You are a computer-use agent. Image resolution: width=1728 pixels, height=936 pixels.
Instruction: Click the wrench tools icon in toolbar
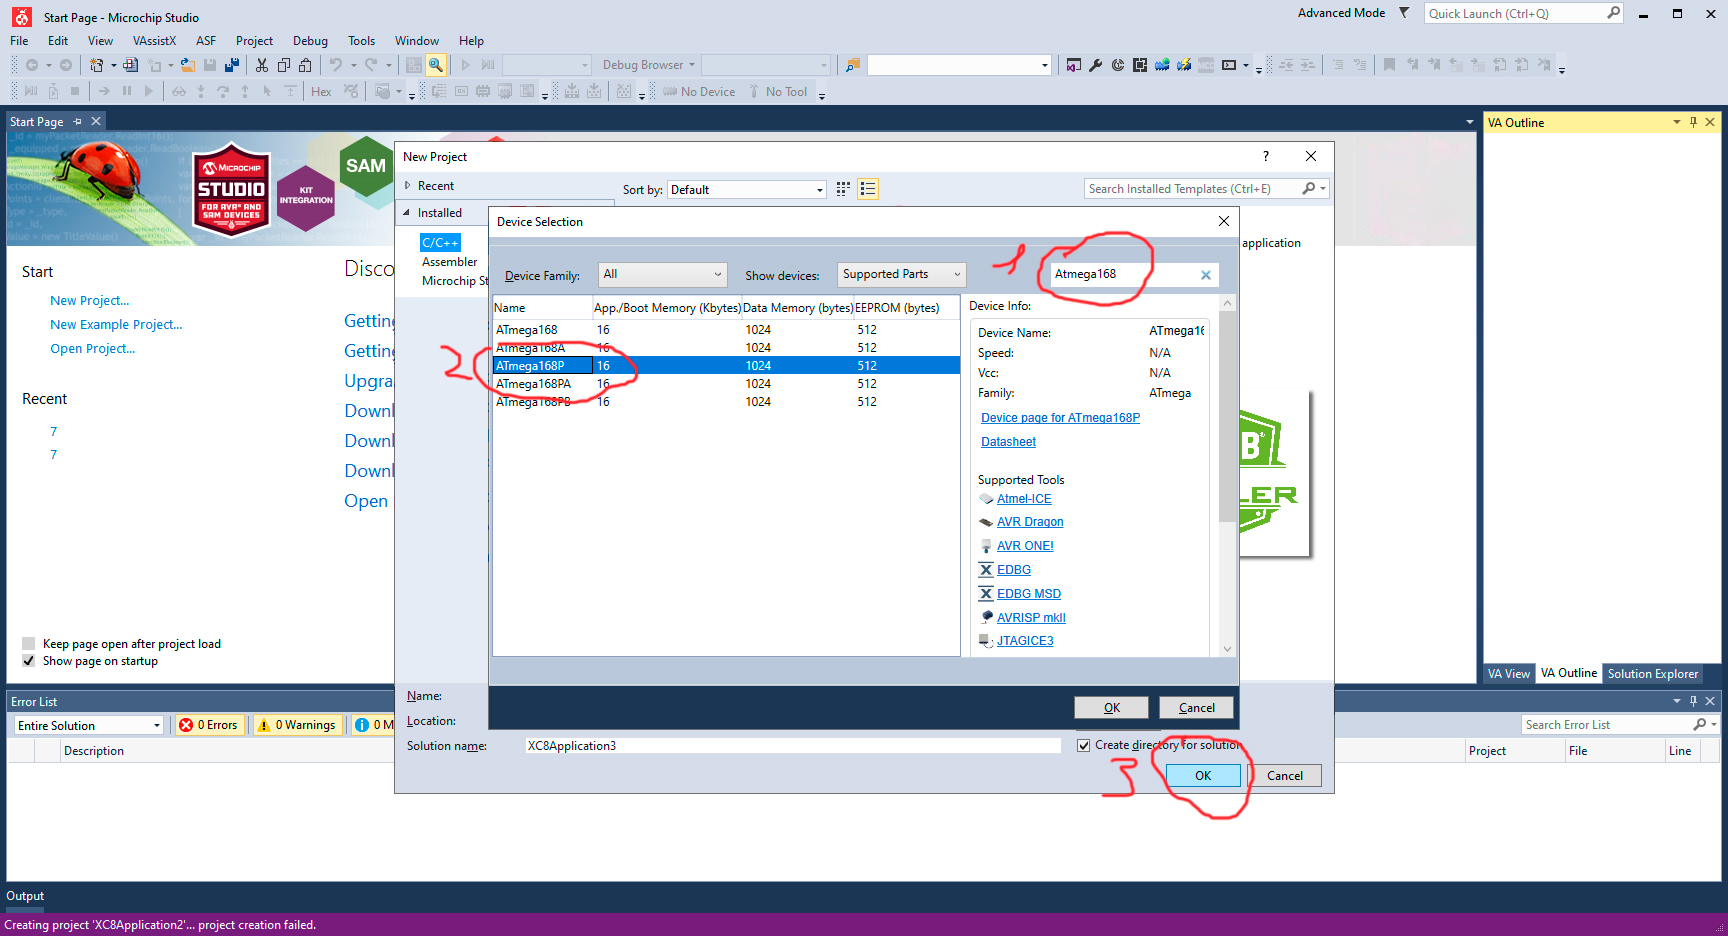click(x=1096, y=65)
